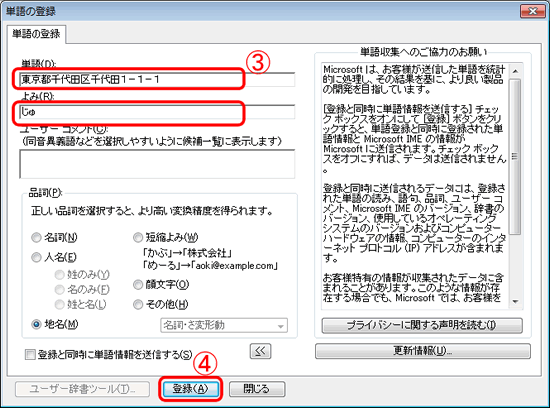Screen dimensions: 550x408
Task: Click the ユーザーコメント text box
Action: click(157, 164)
